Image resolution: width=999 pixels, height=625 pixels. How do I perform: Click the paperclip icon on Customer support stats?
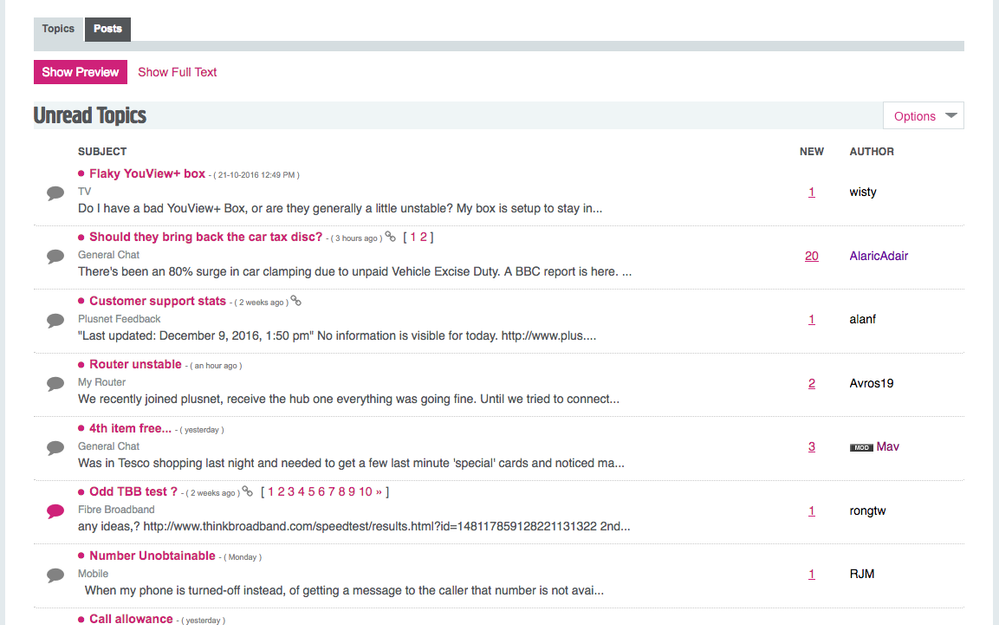296,299
